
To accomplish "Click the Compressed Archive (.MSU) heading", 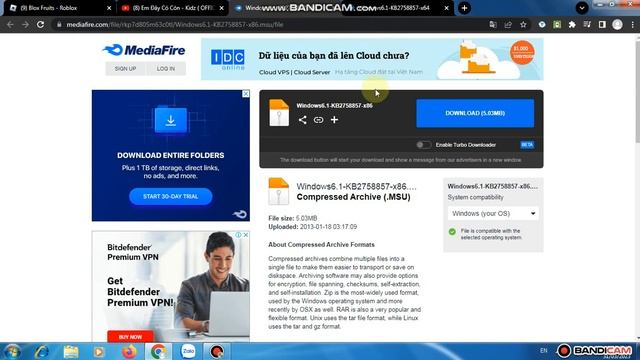I will [353, 197].
